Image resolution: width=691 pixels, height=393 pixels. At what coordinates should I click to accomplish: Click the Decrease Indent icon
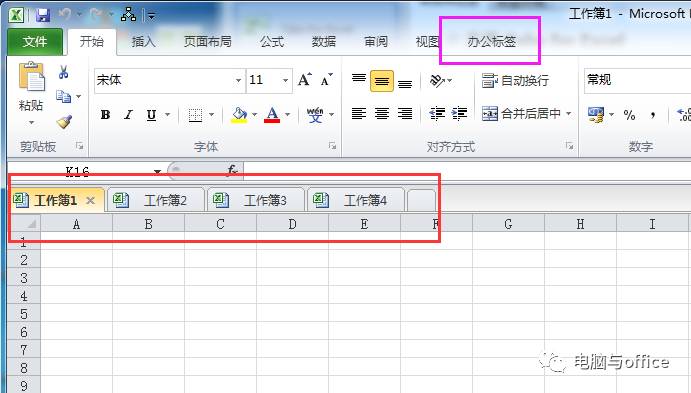(x=437, y=114)
